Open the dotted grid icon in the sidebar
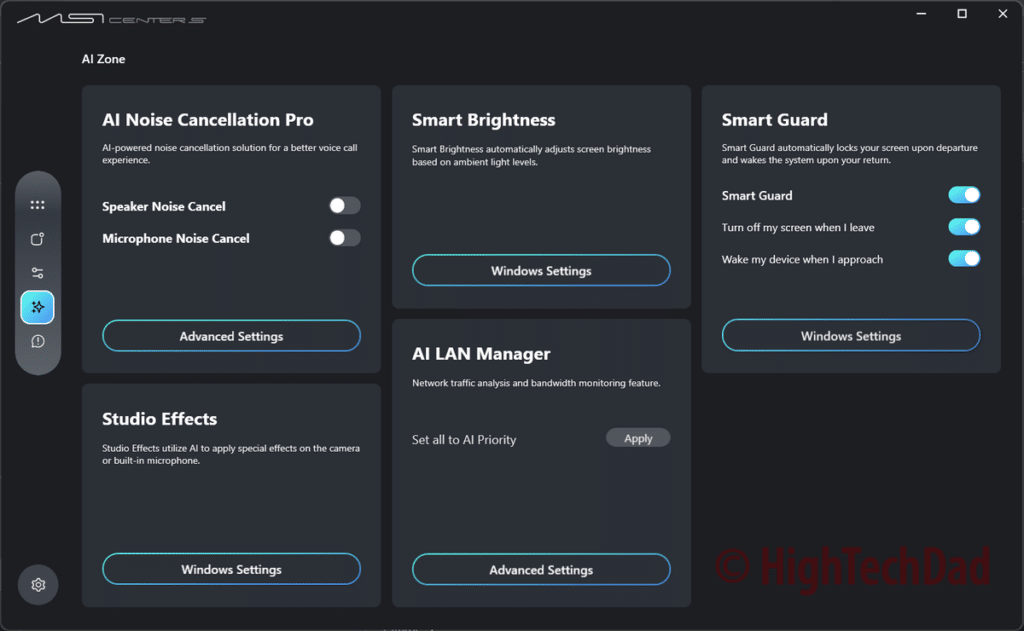Viewport: 1024px width, 631px height. [x=38, y=205]
